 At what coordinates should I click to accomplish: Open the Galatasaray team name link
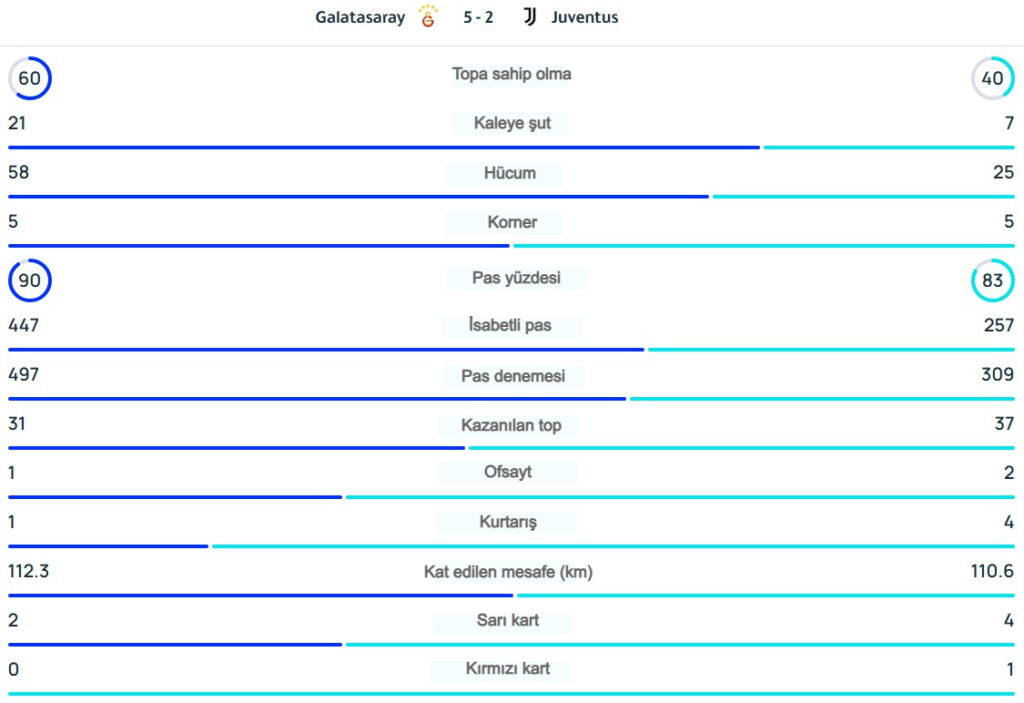coord(360,17)
